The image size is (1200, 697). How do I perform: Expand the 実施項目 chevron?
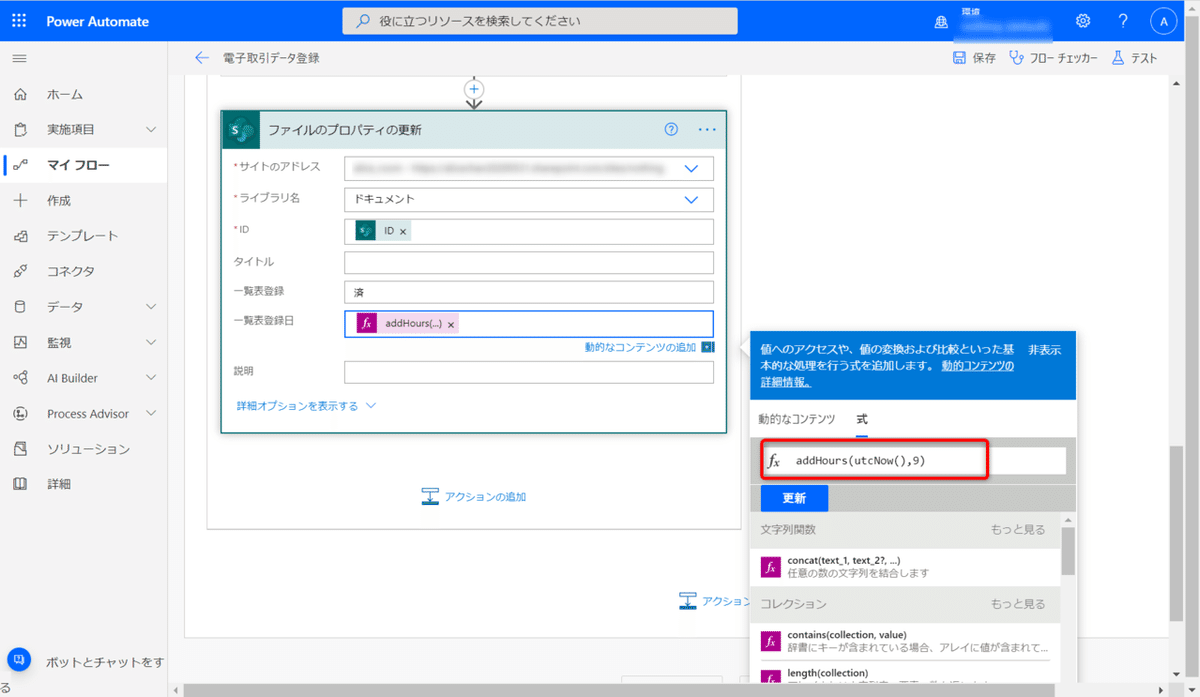click(151, 130)
